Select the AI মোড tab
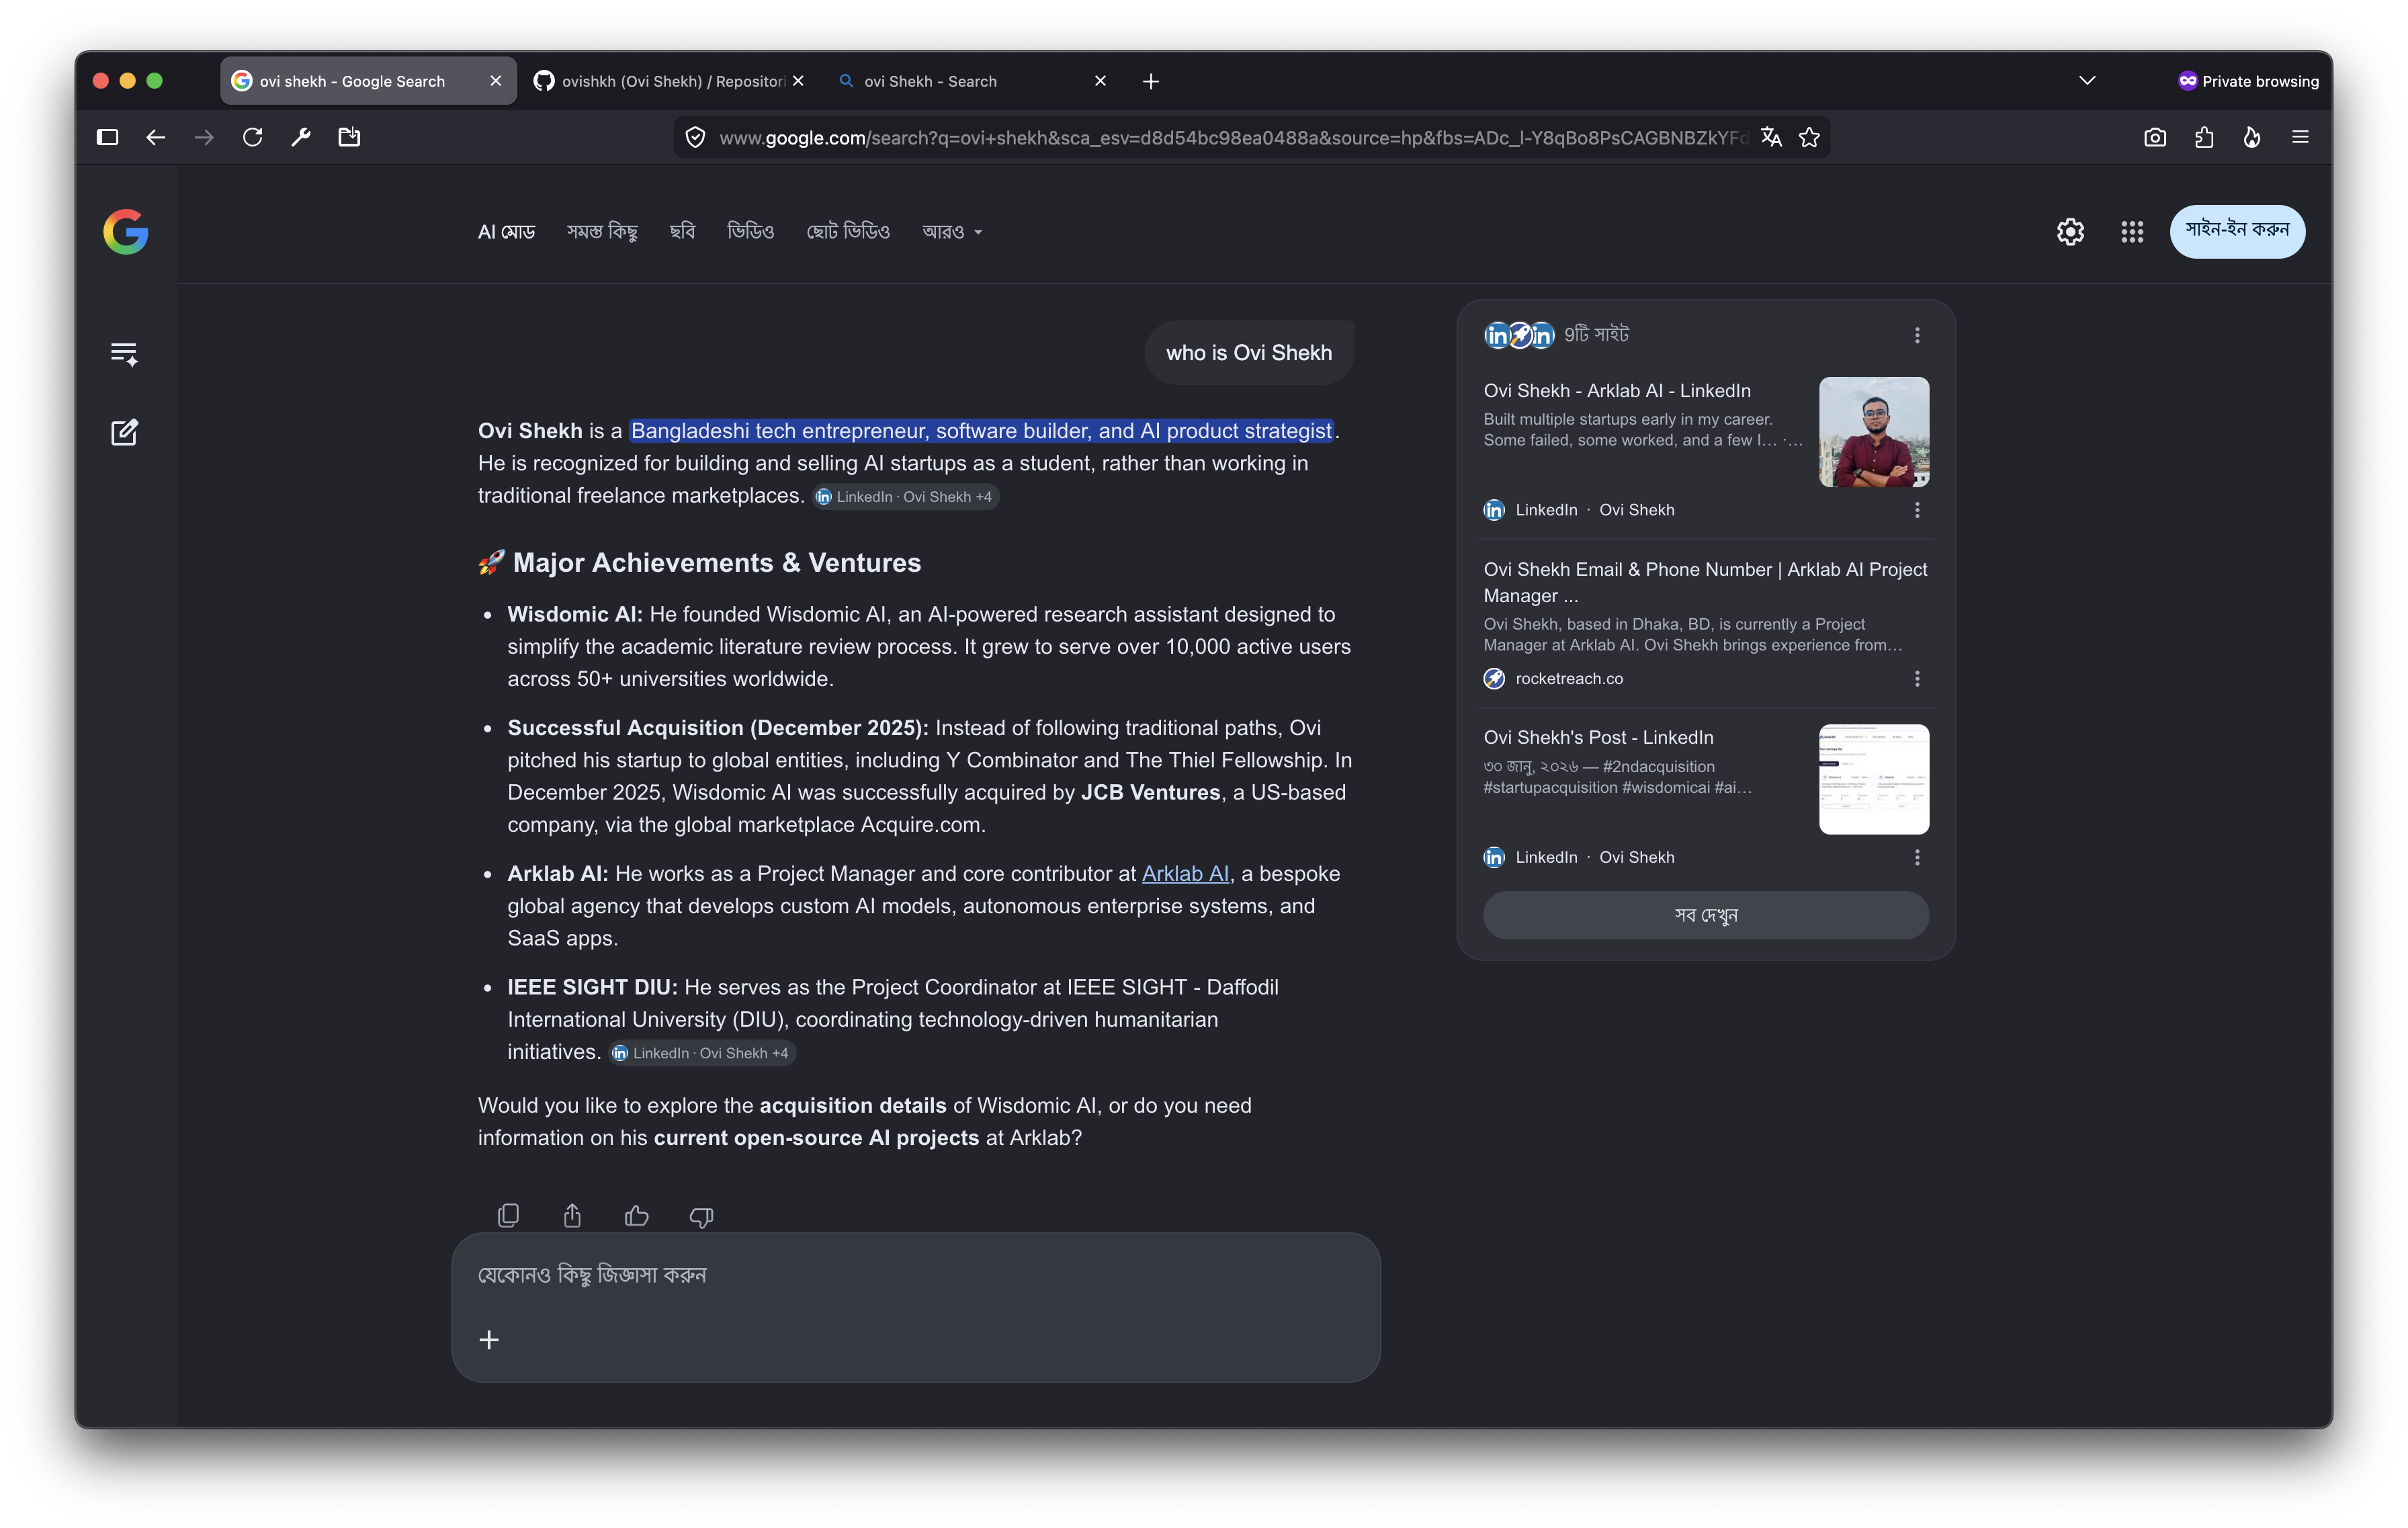Screen dimensions: 2408x1528 506,232
